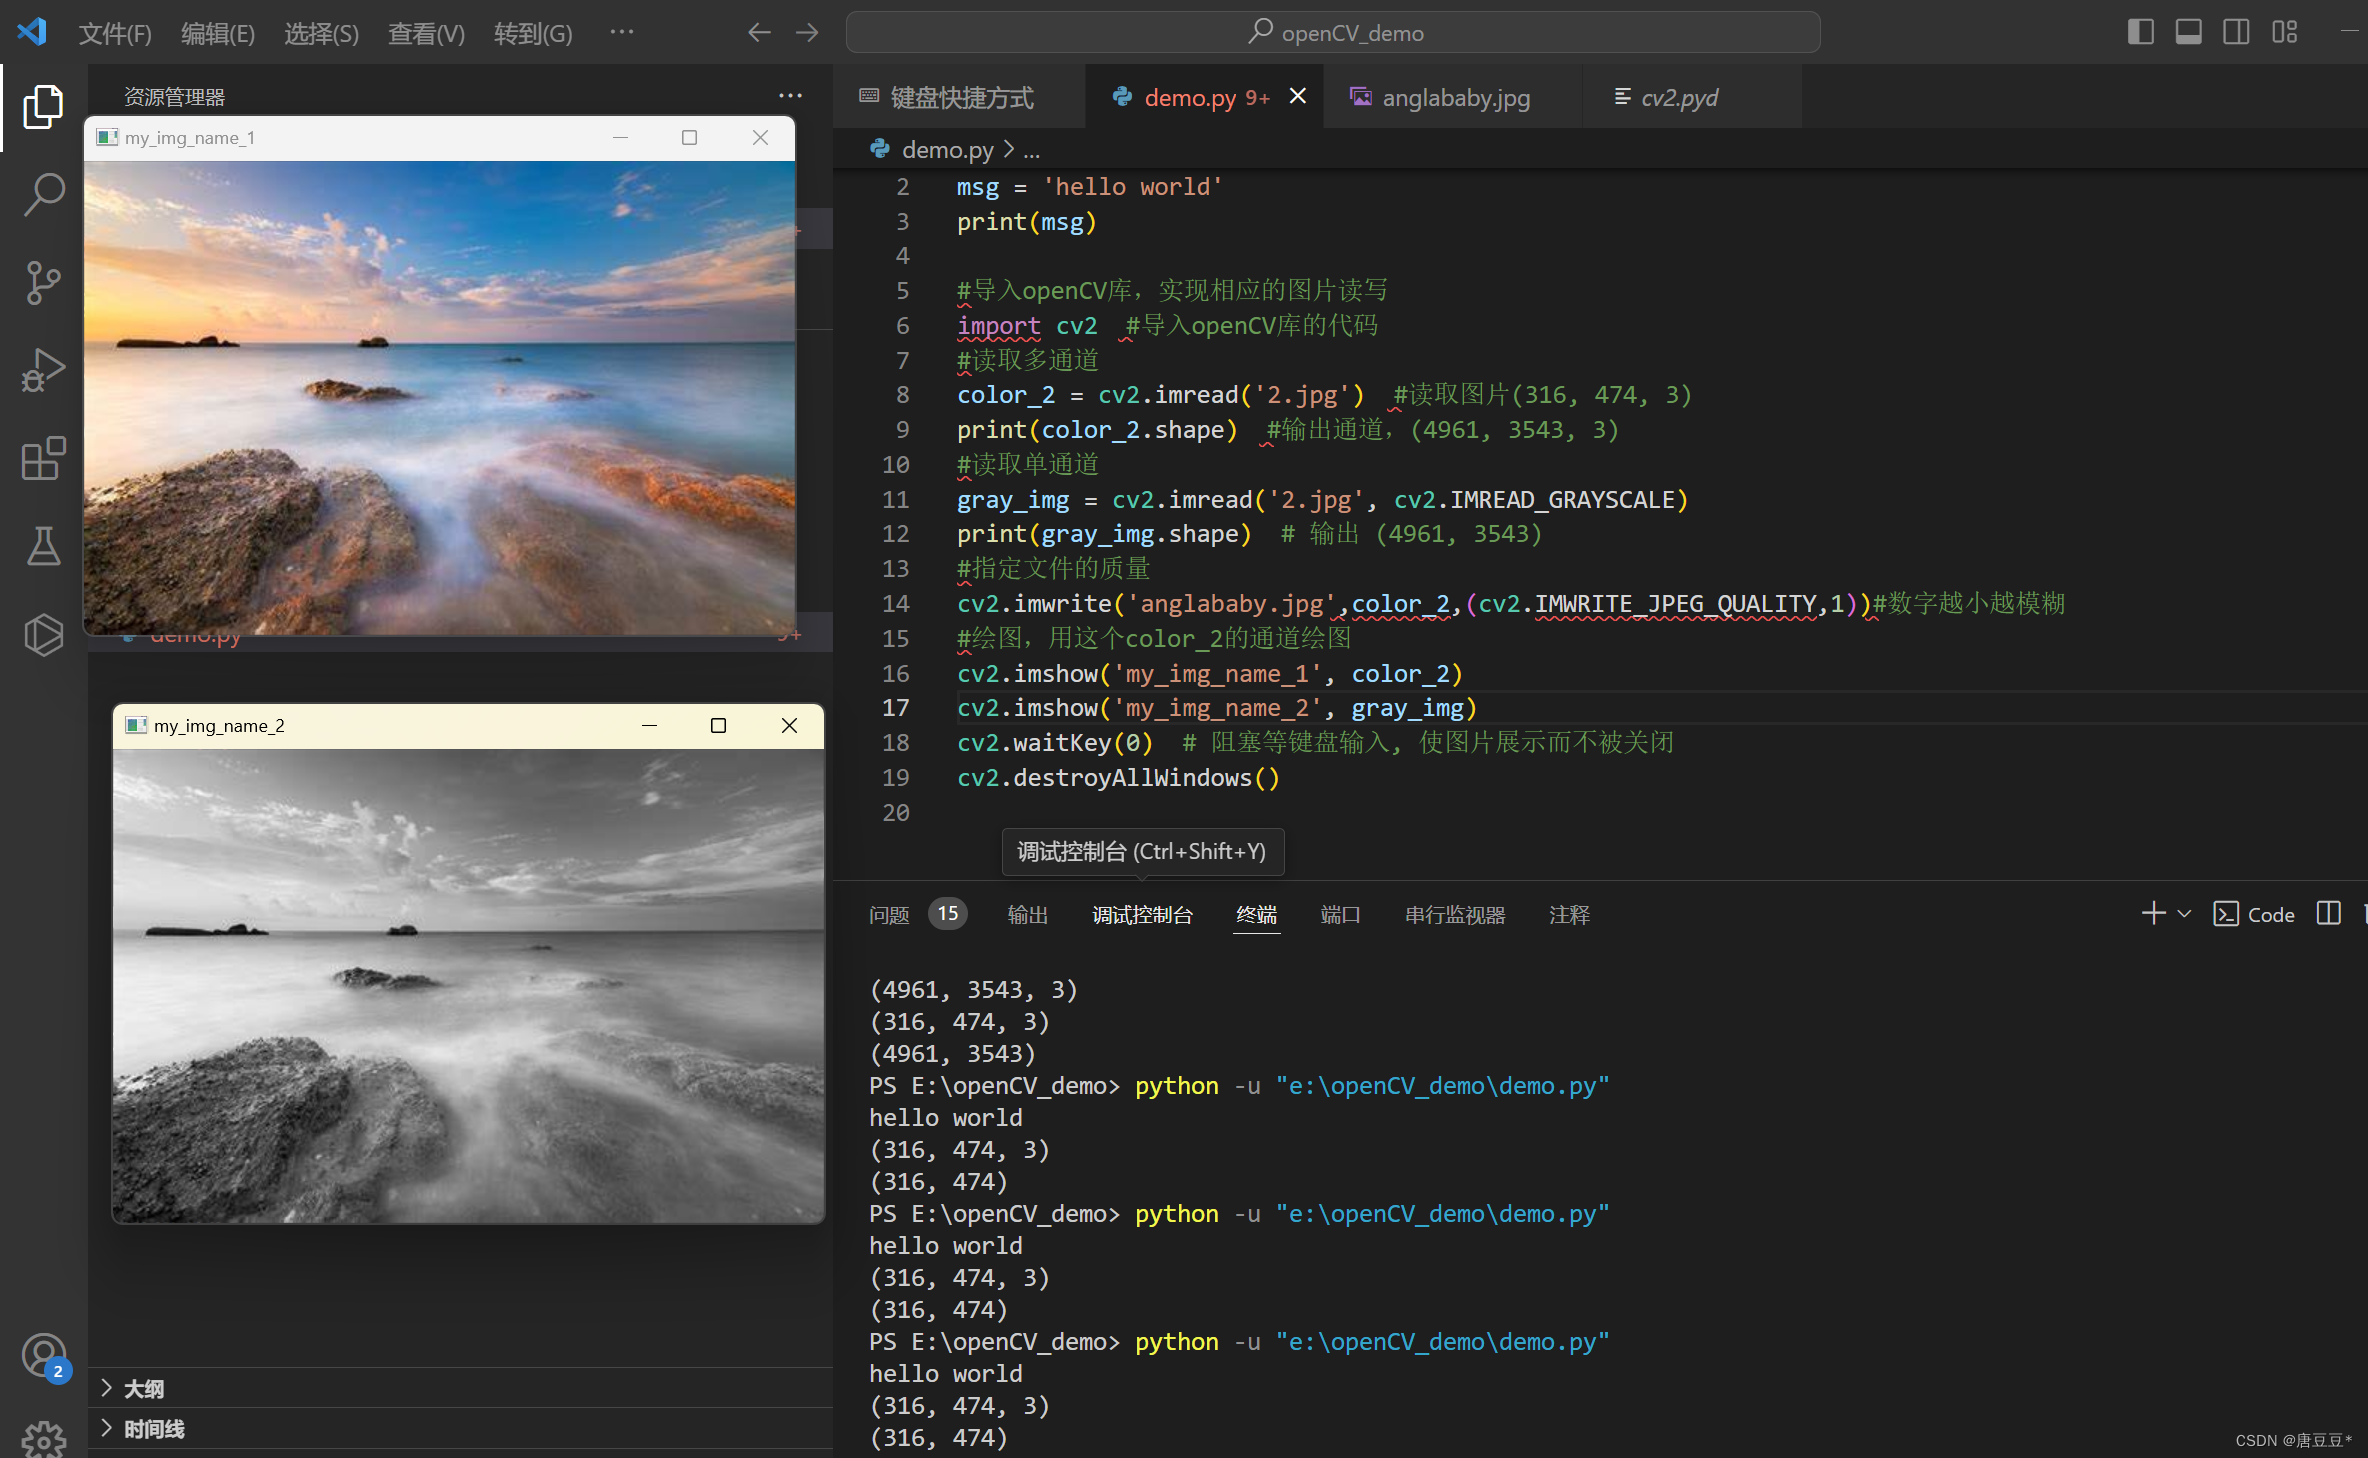The width and height of the screenshot is (2368, 1458).
Task: Click the import cv2 statement on line 6
Action: [1027, 326]
